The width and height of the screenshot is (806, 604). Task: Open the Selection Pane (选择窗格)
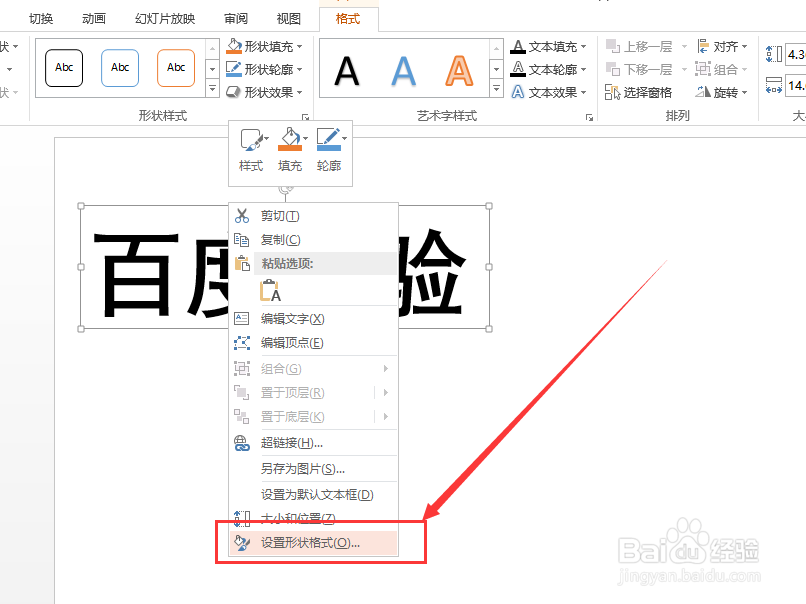pyautogui.click(x=638, y=93)
